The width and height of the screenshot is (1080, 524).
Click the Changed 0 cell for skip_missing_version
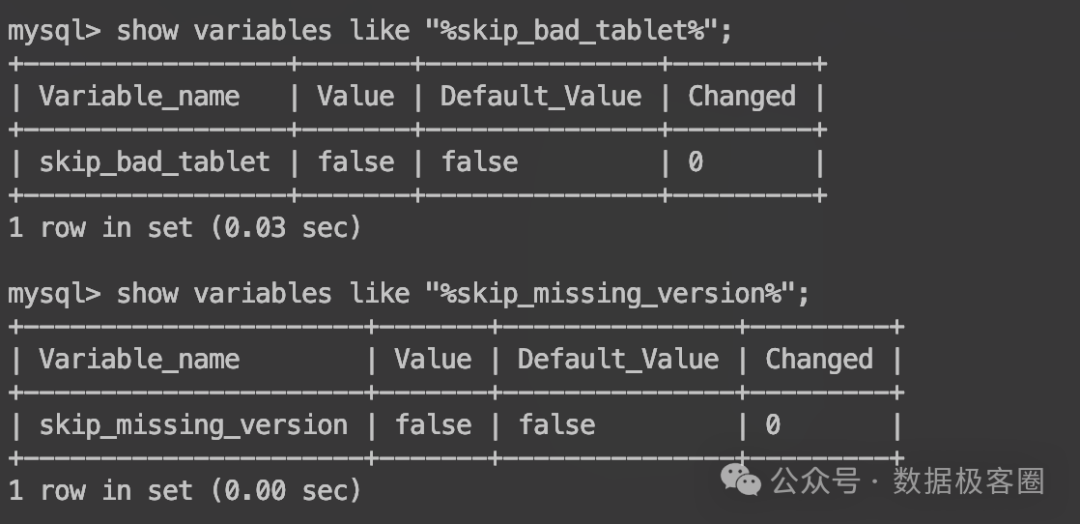[x=773, y=425]
